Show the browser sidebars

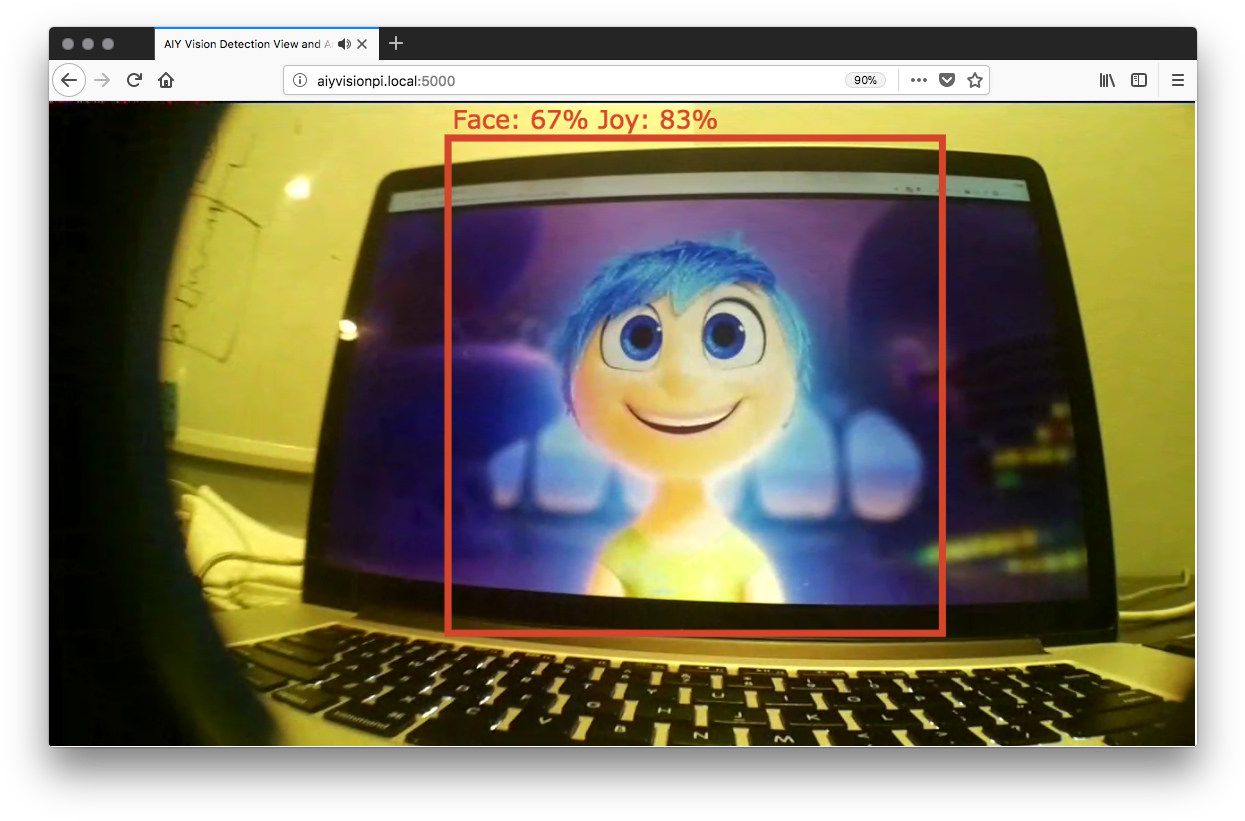coord(1139,80)
